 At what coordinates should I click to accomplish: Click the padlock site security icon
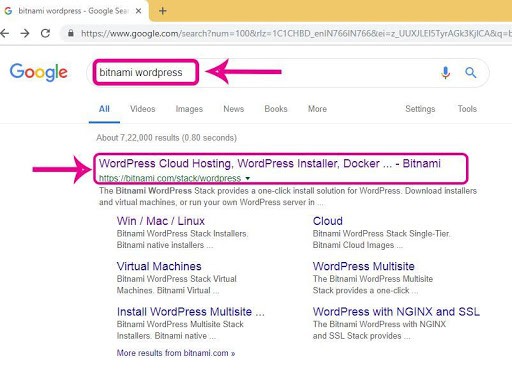tap(70, 33)
